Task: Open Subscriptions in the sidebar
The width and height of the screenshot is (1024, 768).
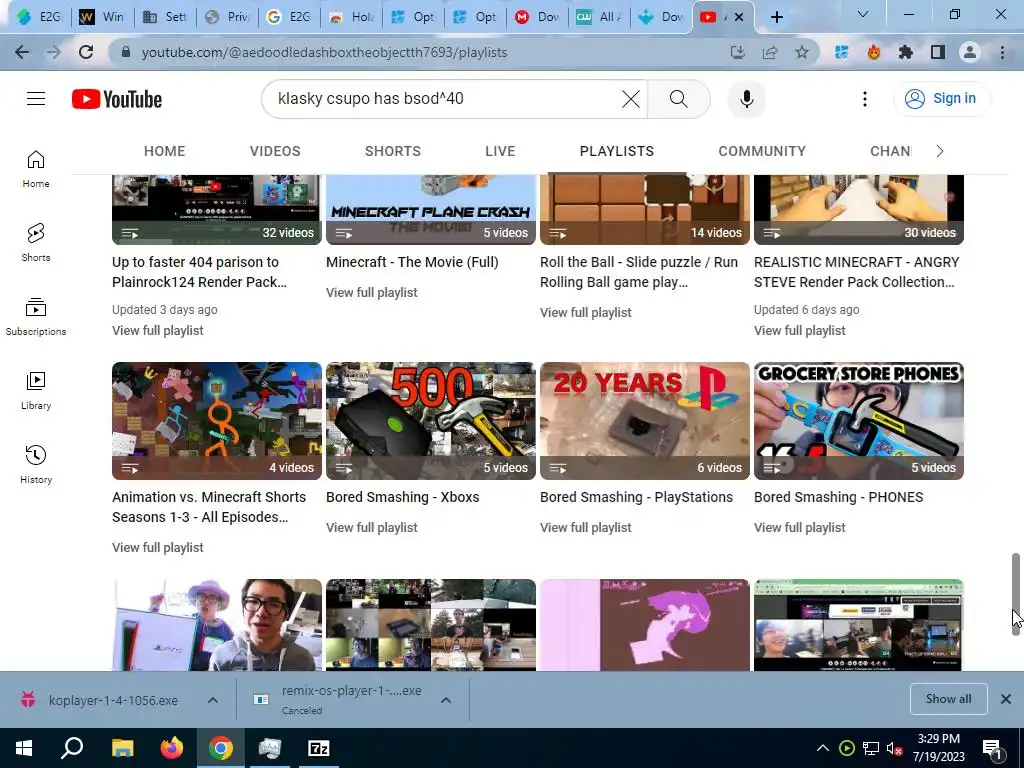Action: point(36,316)
